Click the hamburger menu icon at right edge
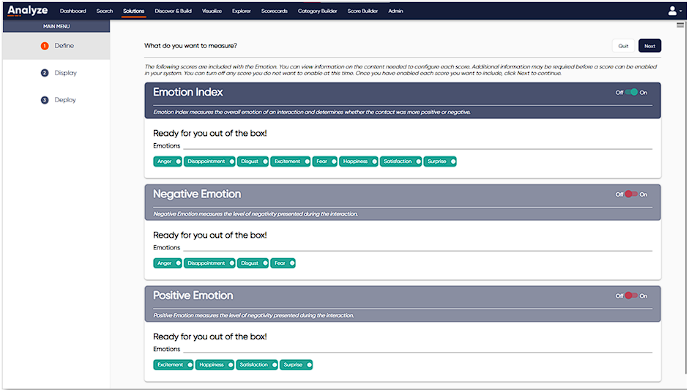Image resolution: width=687 pixels, height=390 pixels. coord(680,25)
